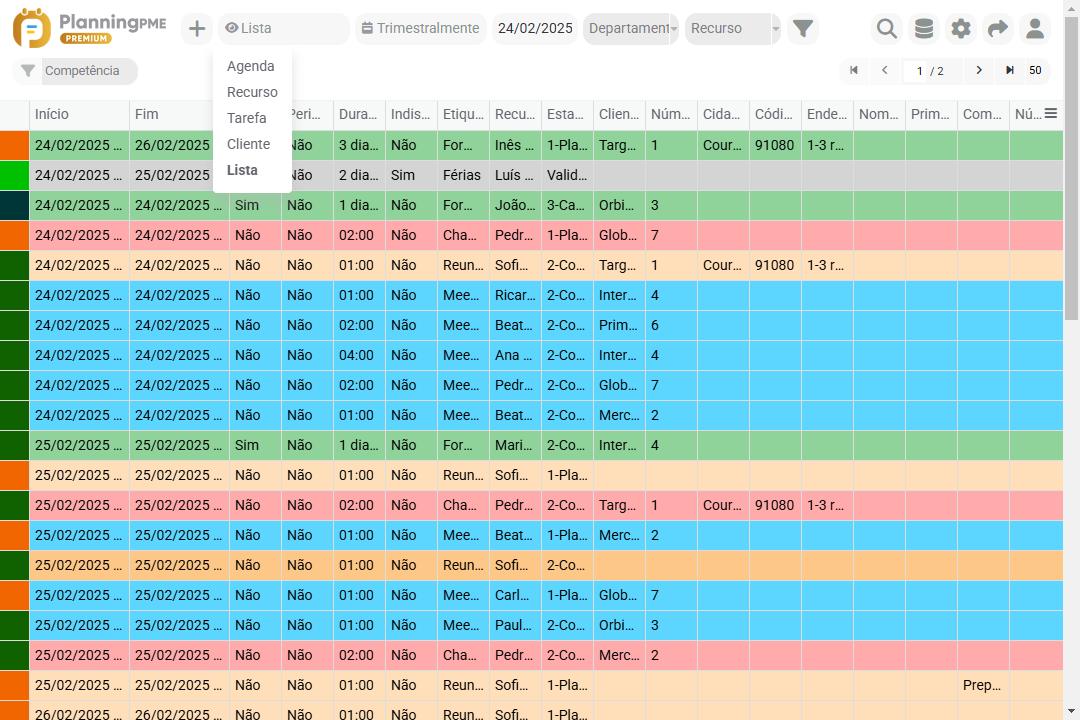1080x720 pixels.
Task: Click the Códi... column header
Action: (775, 114)
